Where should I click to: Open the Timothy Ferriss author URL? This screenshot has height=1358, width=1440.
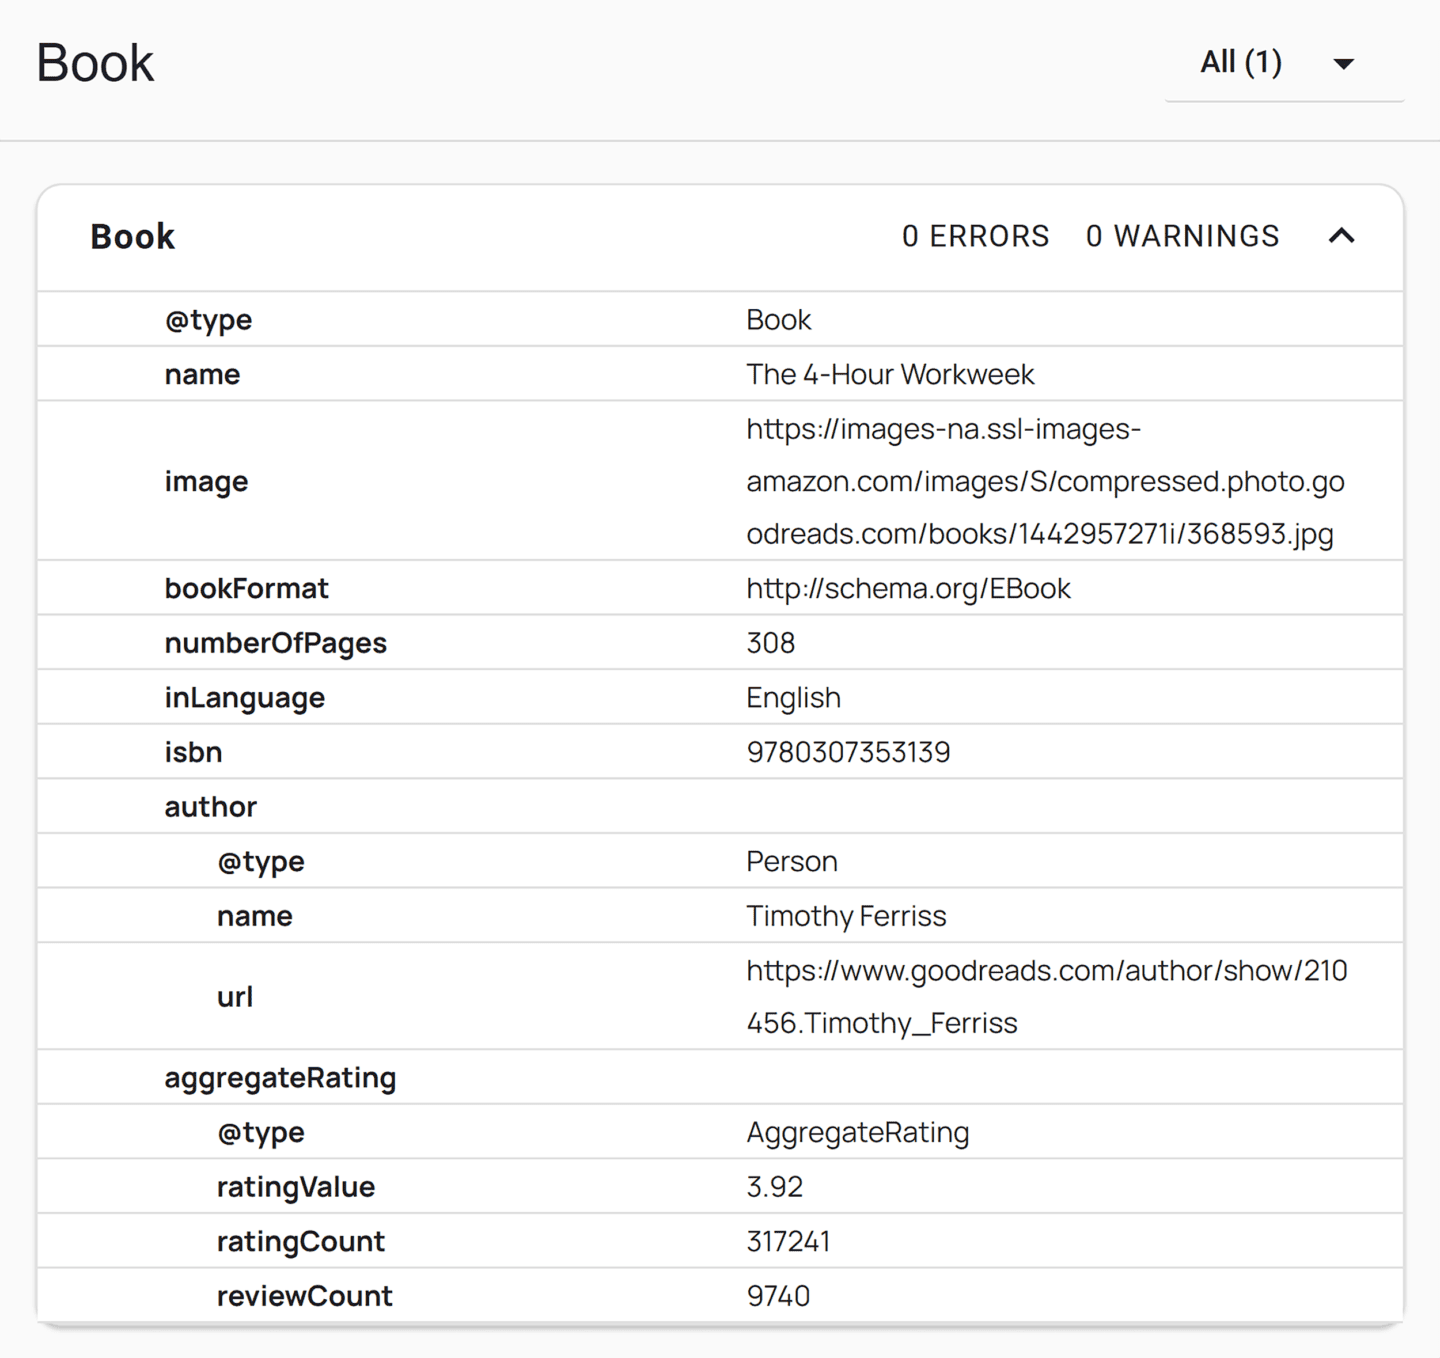(1046, 996)
